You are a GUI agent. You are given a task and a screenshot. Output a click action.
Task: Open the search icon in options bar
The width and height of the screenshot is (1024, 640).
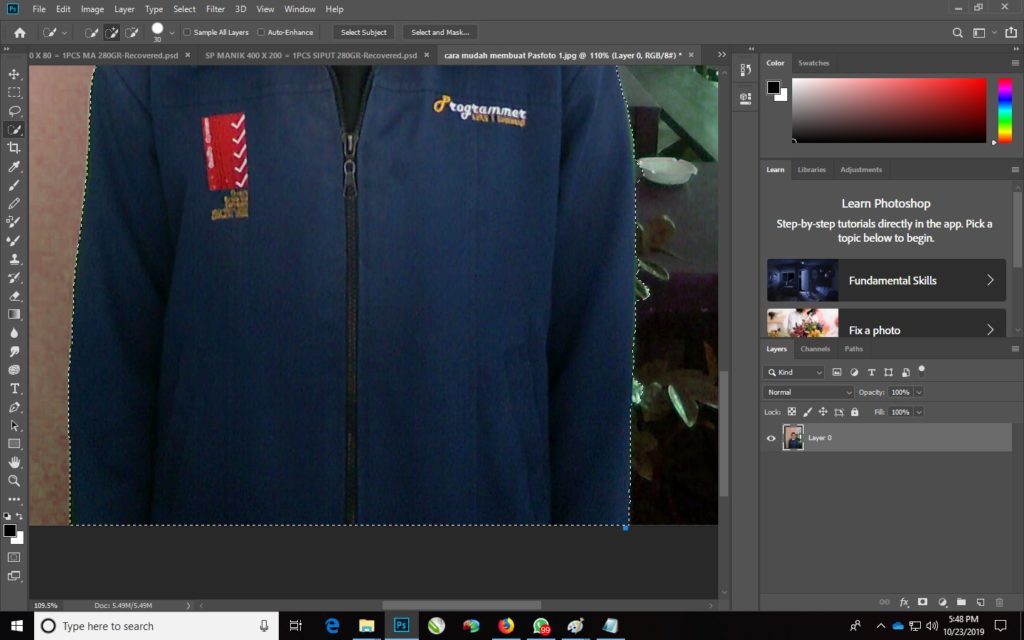tap(957, 32)
